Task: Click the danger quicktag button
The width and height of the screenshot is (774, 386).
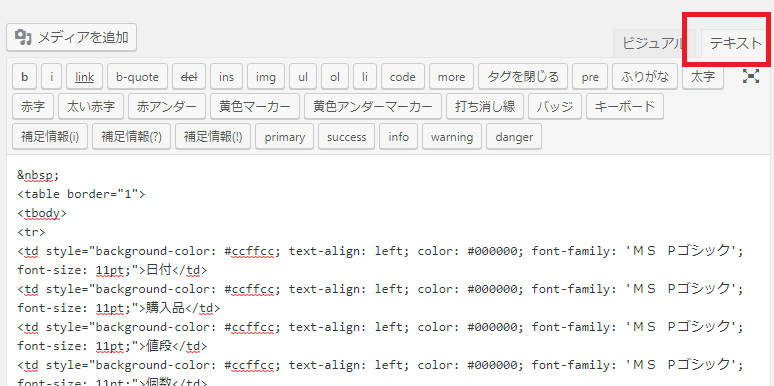Action: pyautogui.click(x=514, y=137)
